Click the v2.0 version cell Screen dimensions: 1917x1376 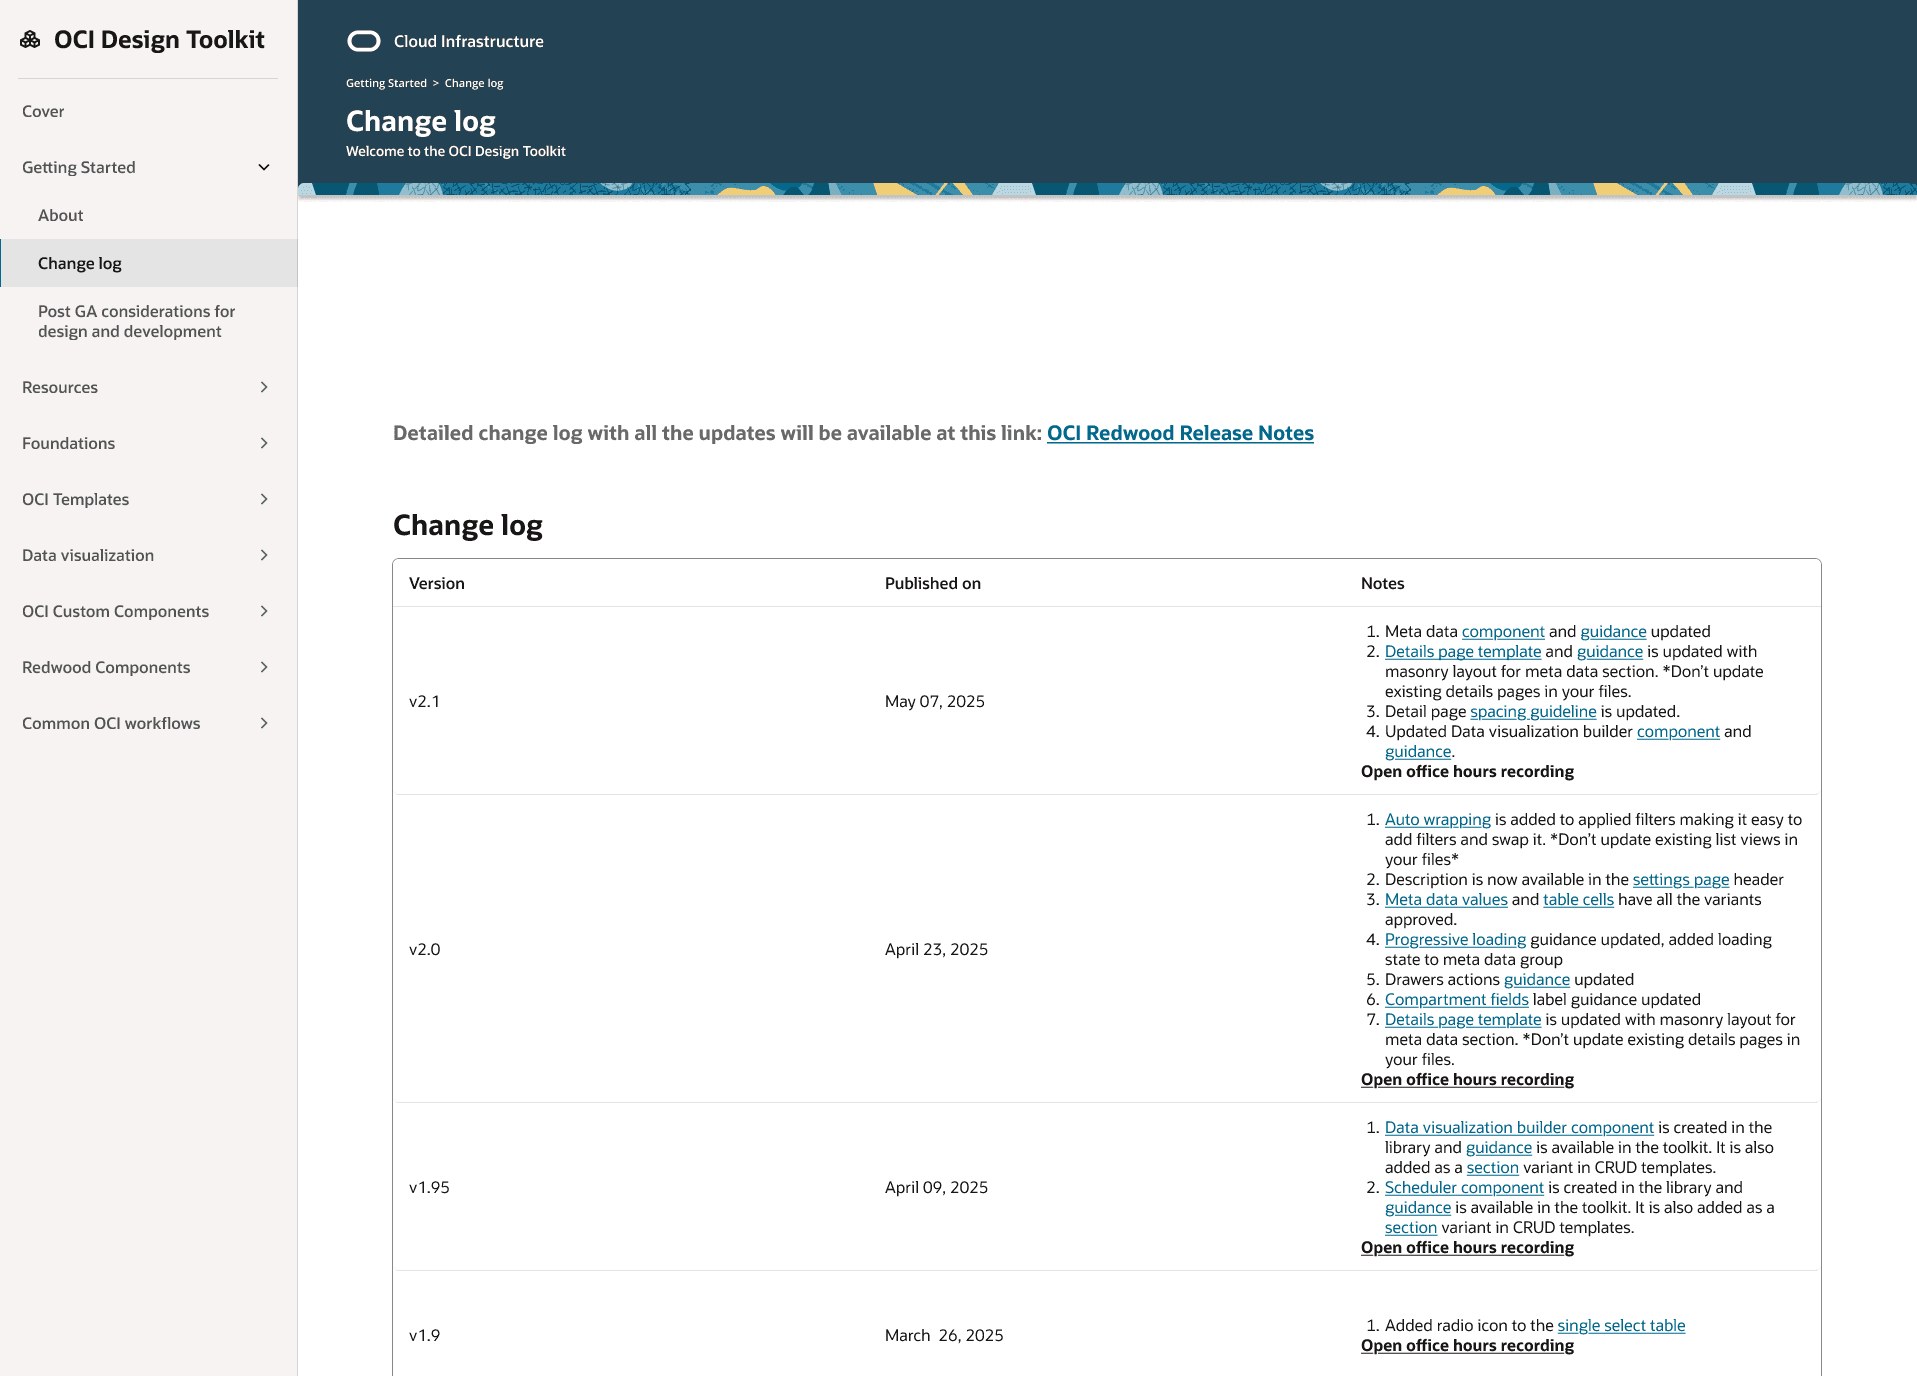[425, 949]
